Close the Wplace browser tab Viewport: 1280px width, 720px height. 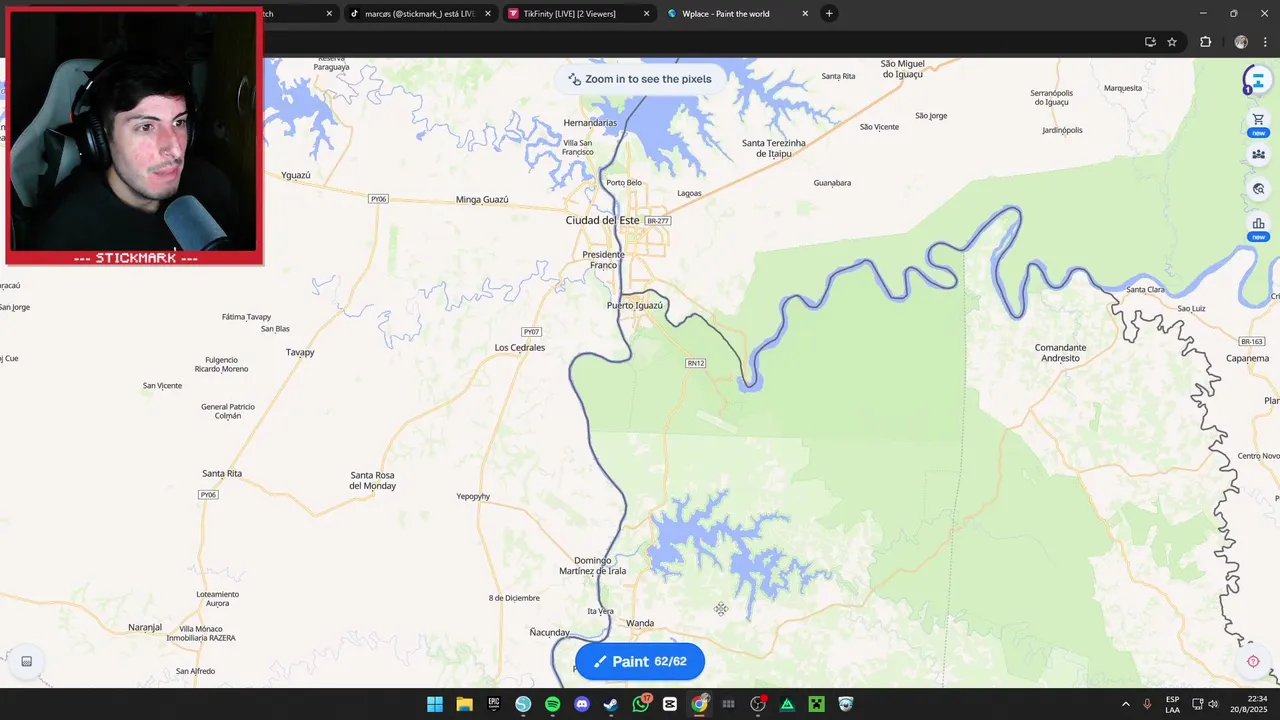click(x=805, y=14)
